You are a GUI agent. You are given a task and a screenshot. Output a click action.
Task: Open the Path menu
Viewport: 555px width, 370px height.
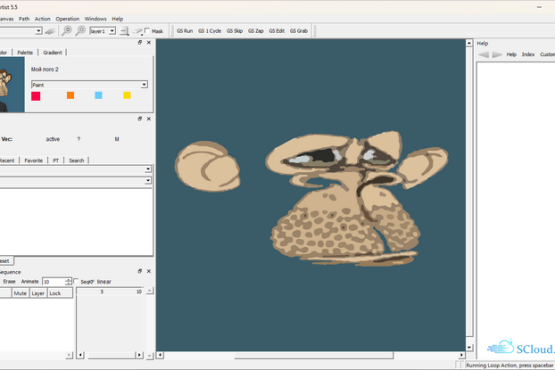pos(24,19)
